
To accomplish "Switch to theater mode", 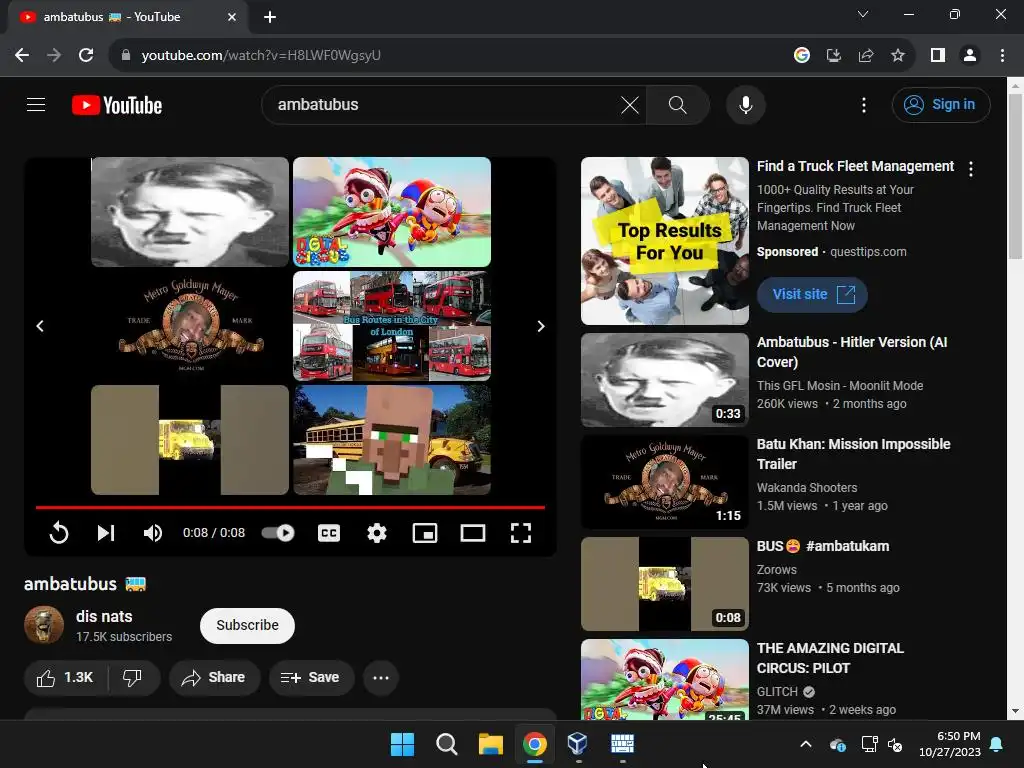I will (473, 533).
